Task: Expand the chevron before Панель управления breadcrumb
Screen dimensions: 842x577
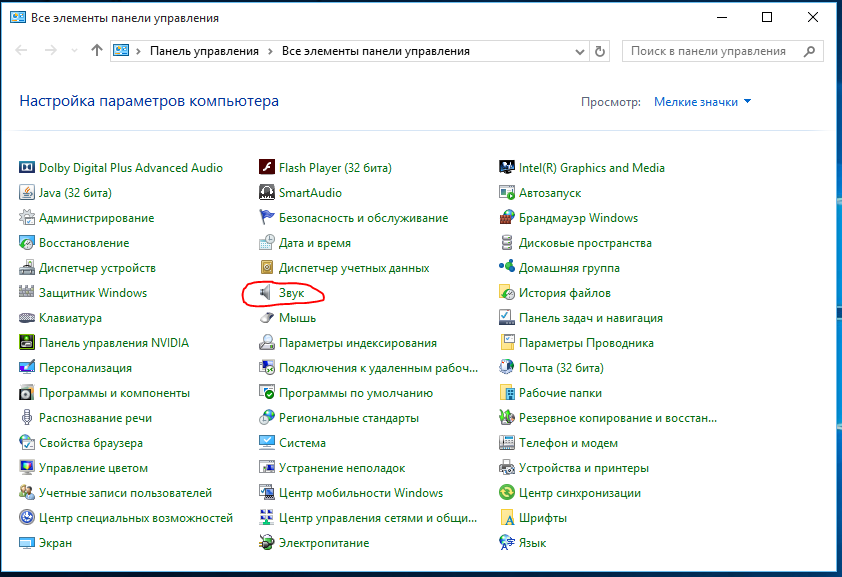Action: (x=139, y=51)
